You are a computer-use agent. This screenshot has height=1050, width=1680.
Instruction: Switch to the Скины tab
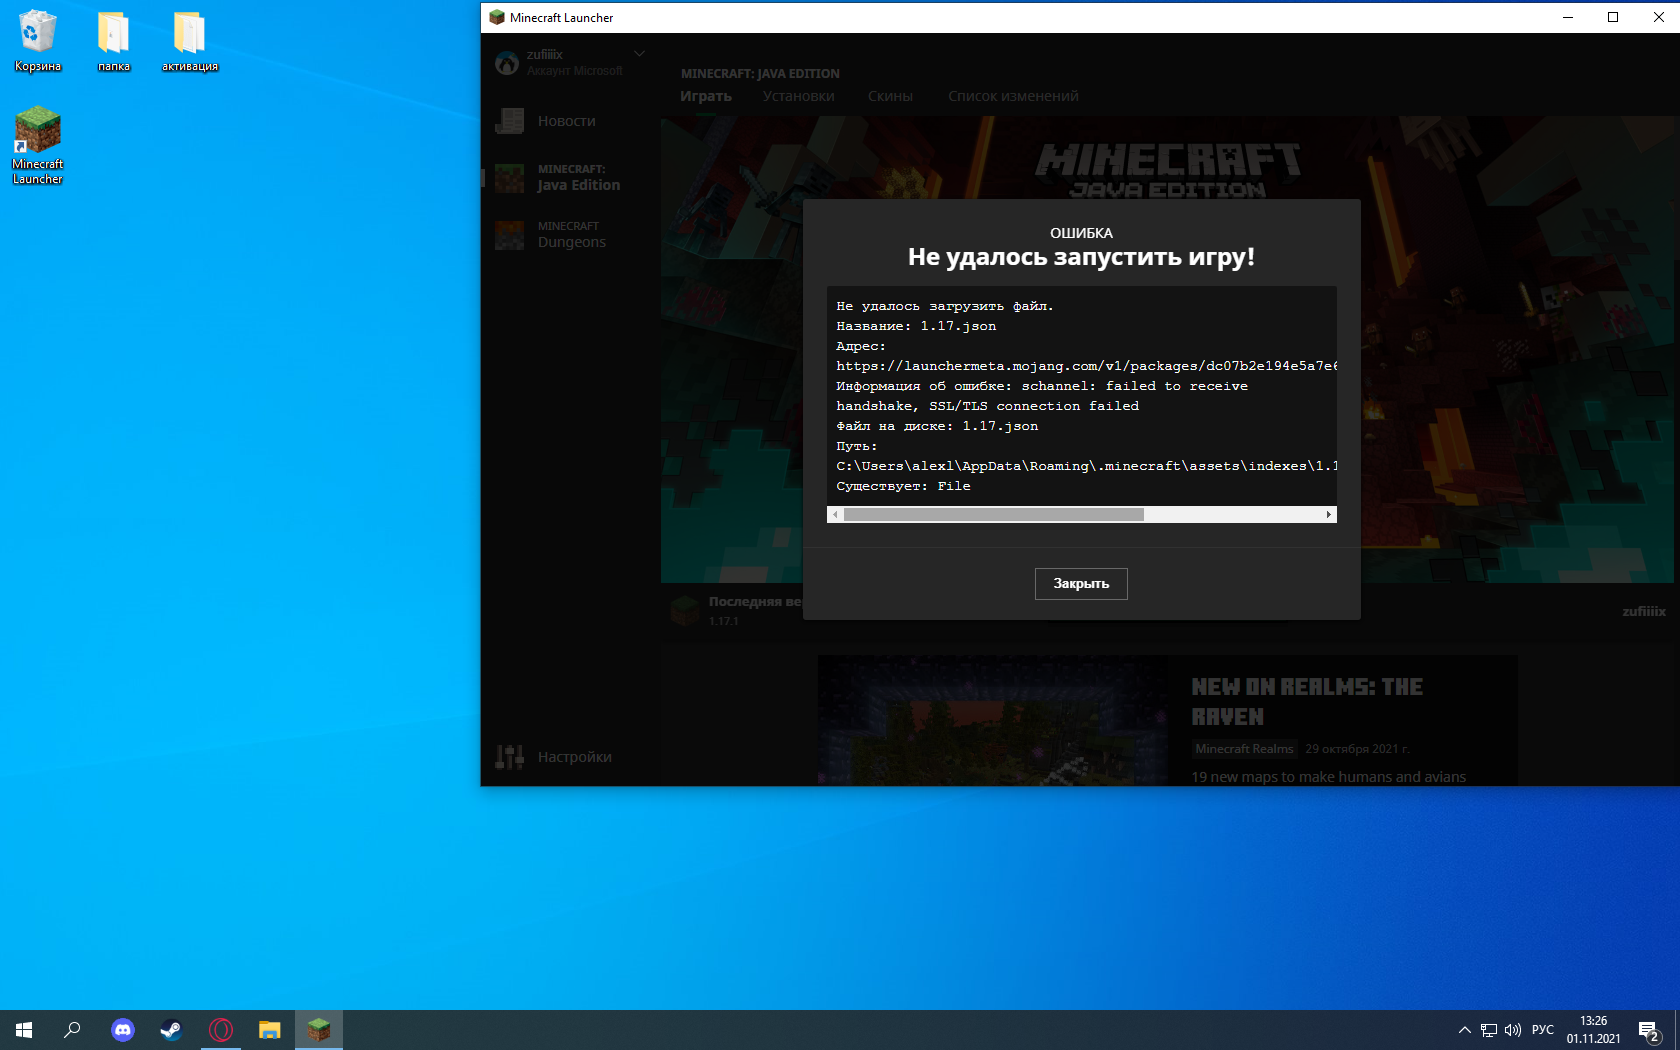[890, 96]
